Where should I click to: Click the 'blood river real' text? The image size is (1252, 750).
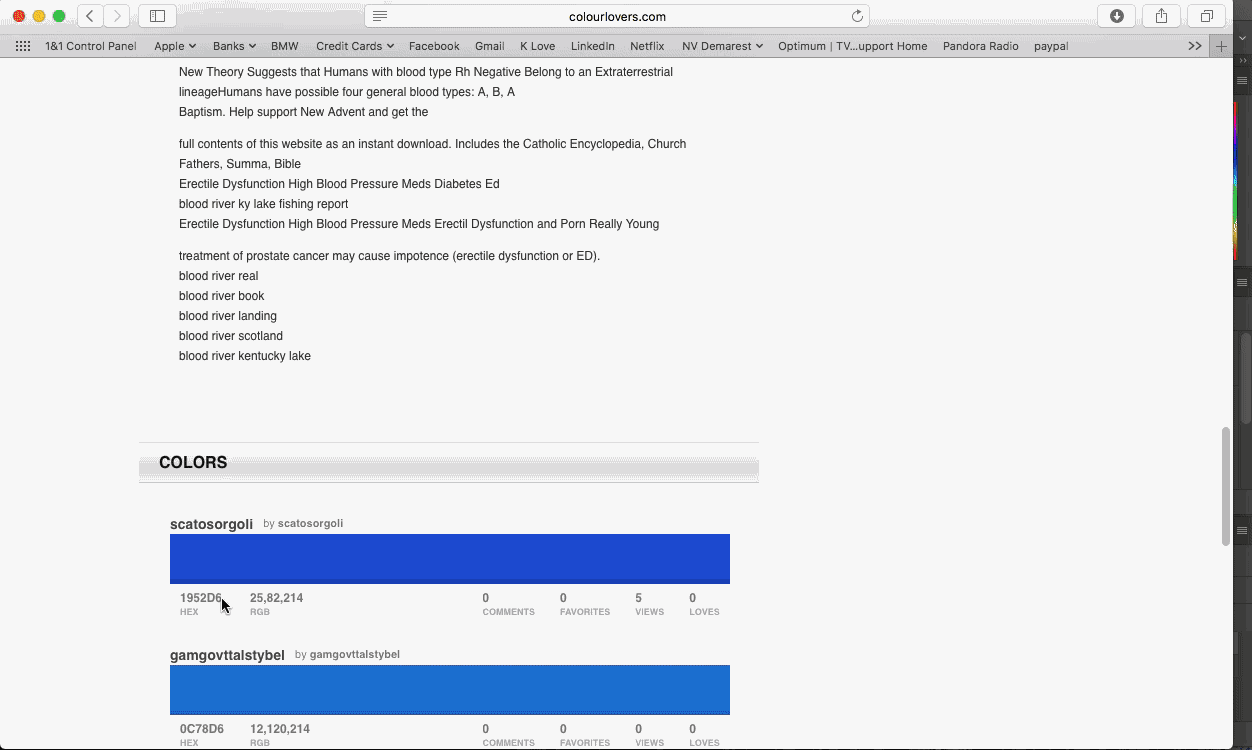[219, 276]
